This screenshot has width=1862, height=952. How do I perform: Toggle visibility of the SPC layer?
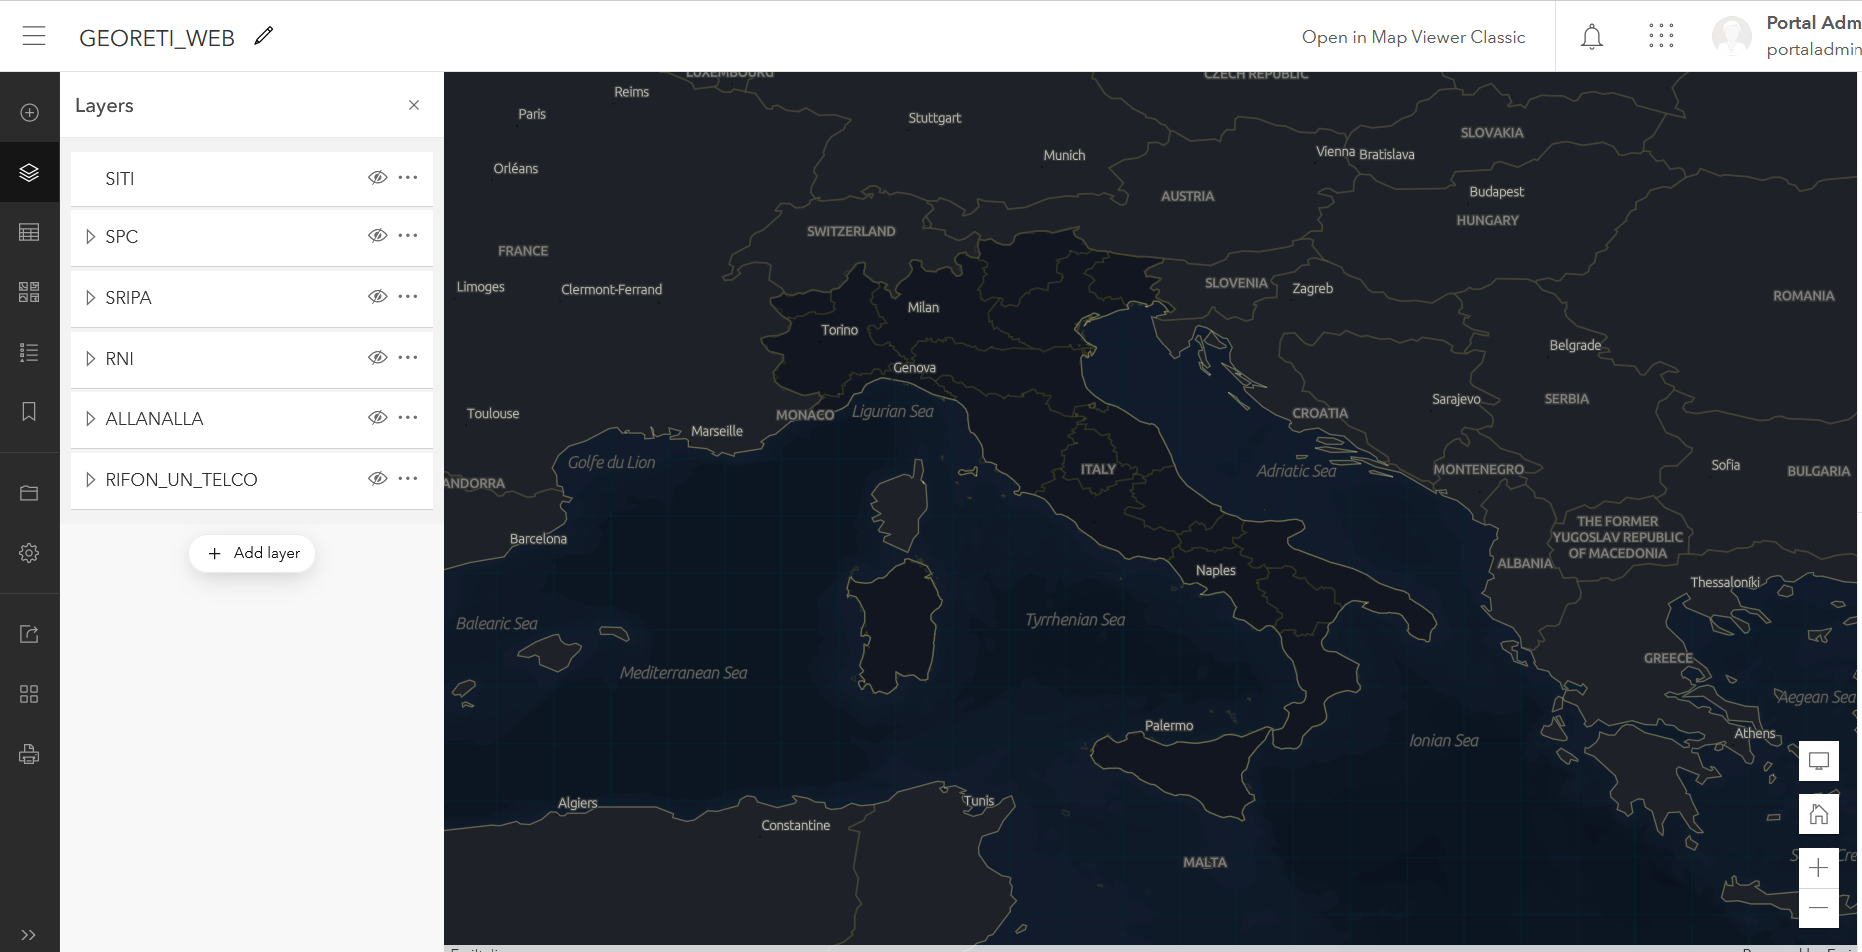click(x=378, y=235)
